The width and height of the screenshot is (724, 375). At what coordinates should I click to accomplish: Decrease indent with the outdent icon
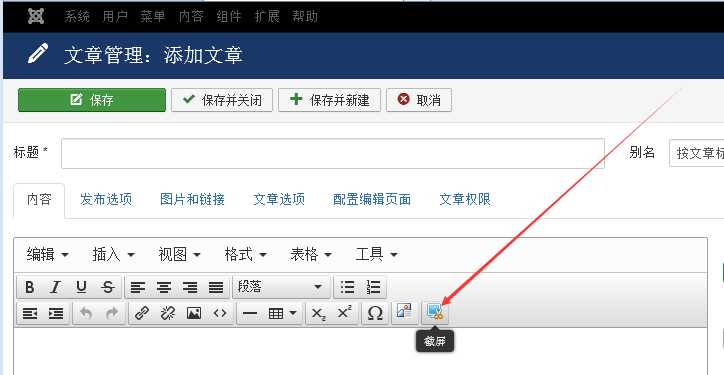30,314
